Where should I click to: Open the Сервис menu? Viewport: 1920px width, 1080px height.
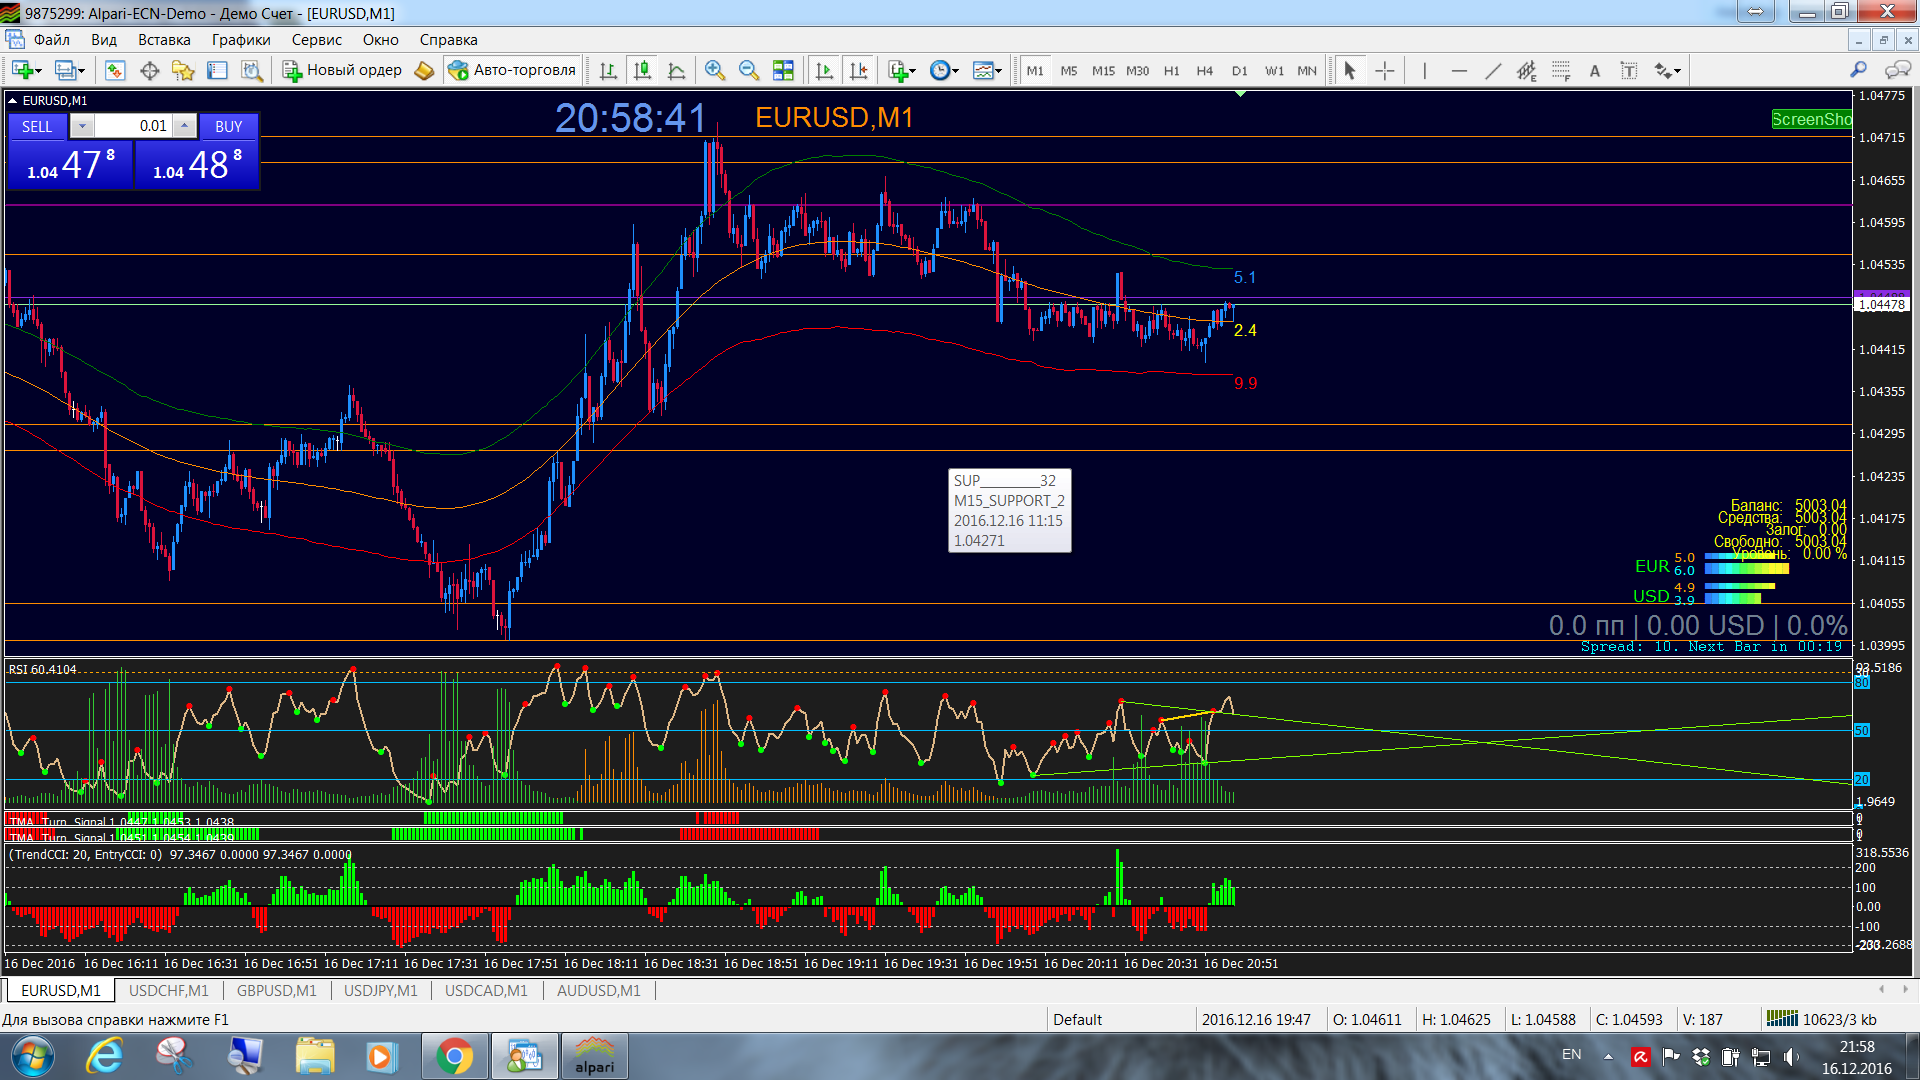click(317, 40)
